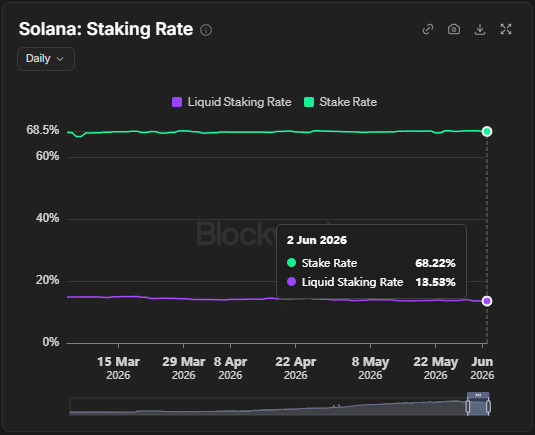Click the 8 Apr 2026 axis label
Image resolution: width=535 pixels, height=435 pixels.
click(230, 368)
